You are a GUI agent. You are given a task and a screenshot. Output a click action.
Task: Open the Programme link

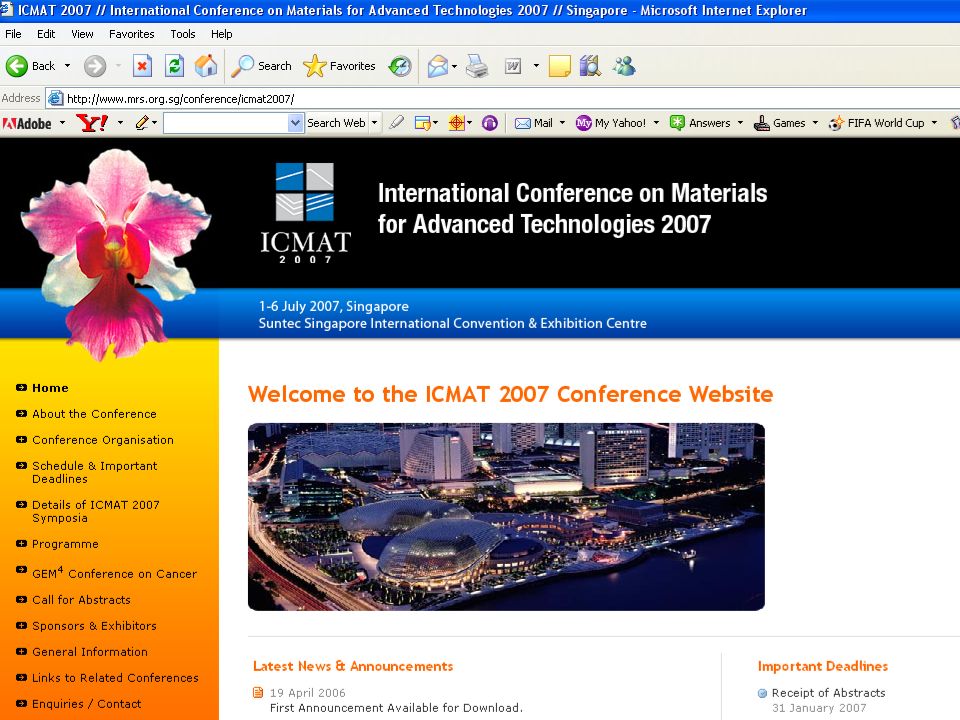point(65,544)
